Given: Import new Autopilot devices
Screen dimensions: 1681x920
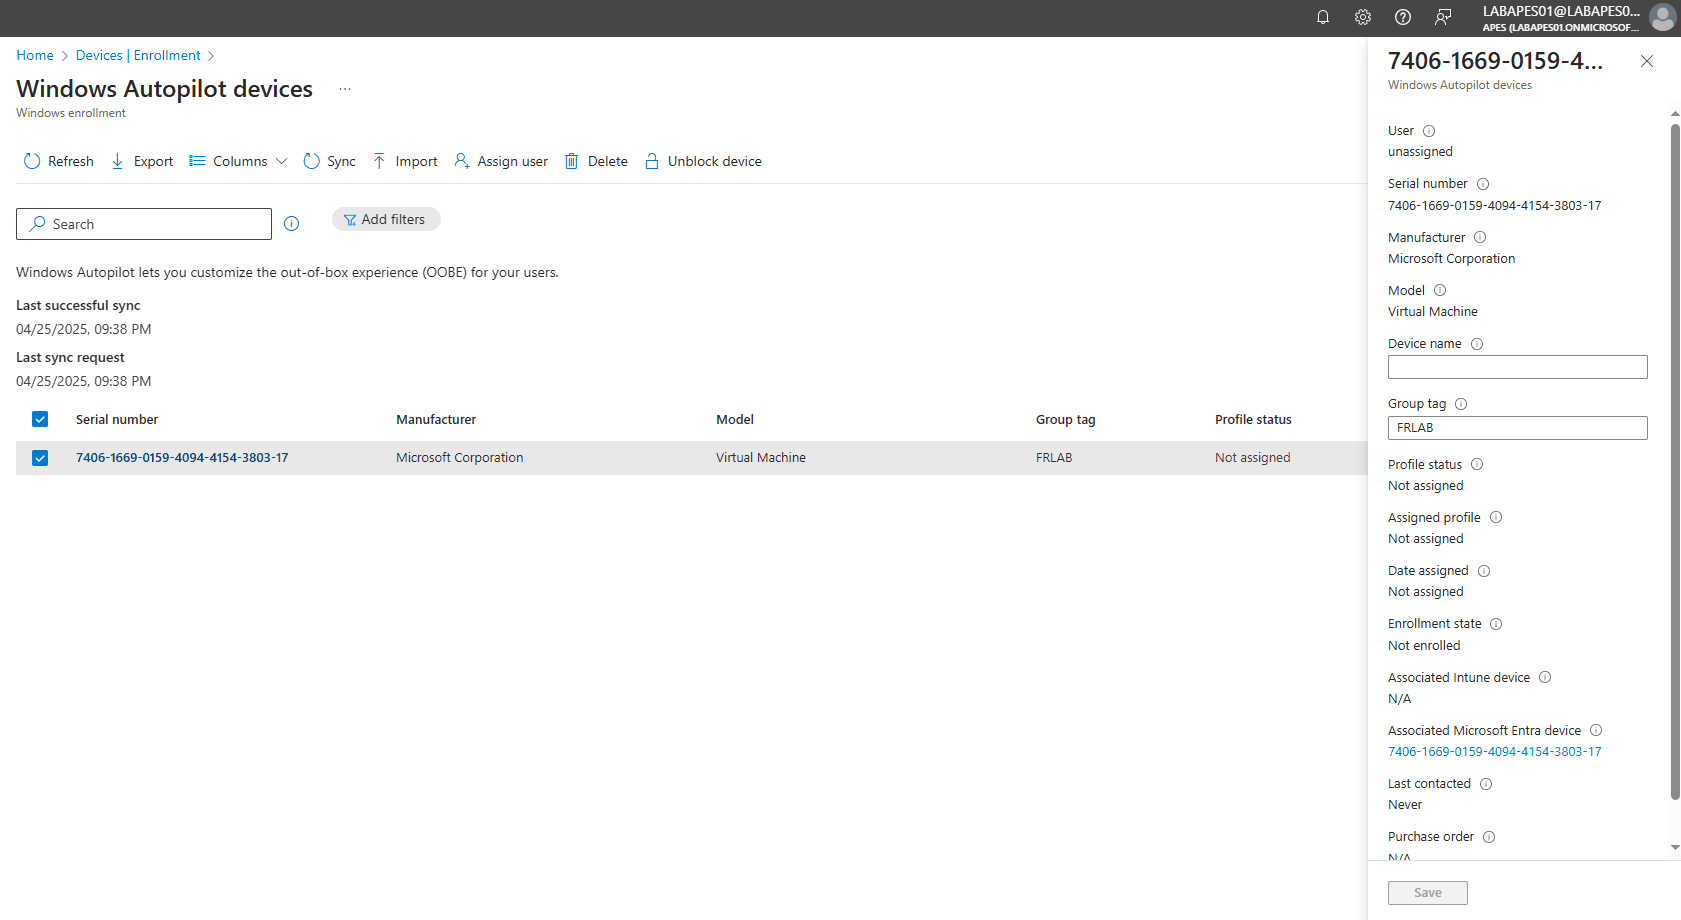Looking at the screenshot, I should [404, 161].
